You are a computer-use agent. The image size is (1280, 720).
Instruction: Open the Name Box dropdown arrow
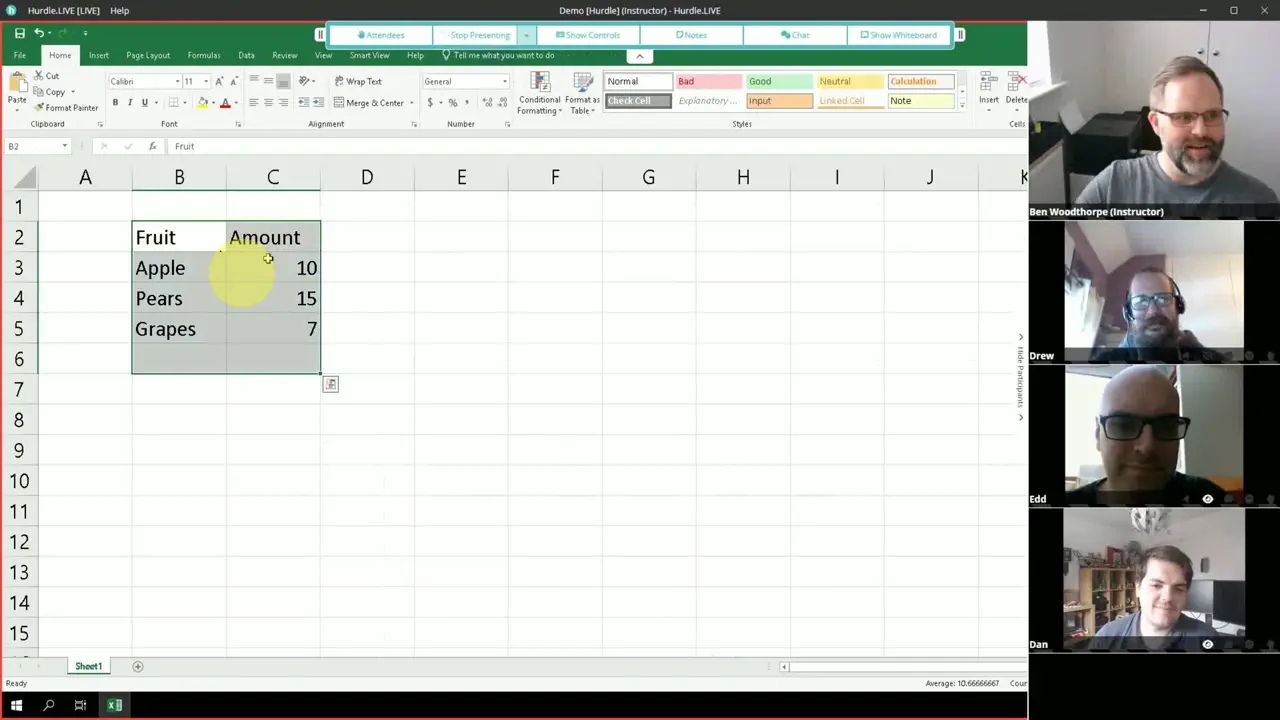[x=65, y=146]
